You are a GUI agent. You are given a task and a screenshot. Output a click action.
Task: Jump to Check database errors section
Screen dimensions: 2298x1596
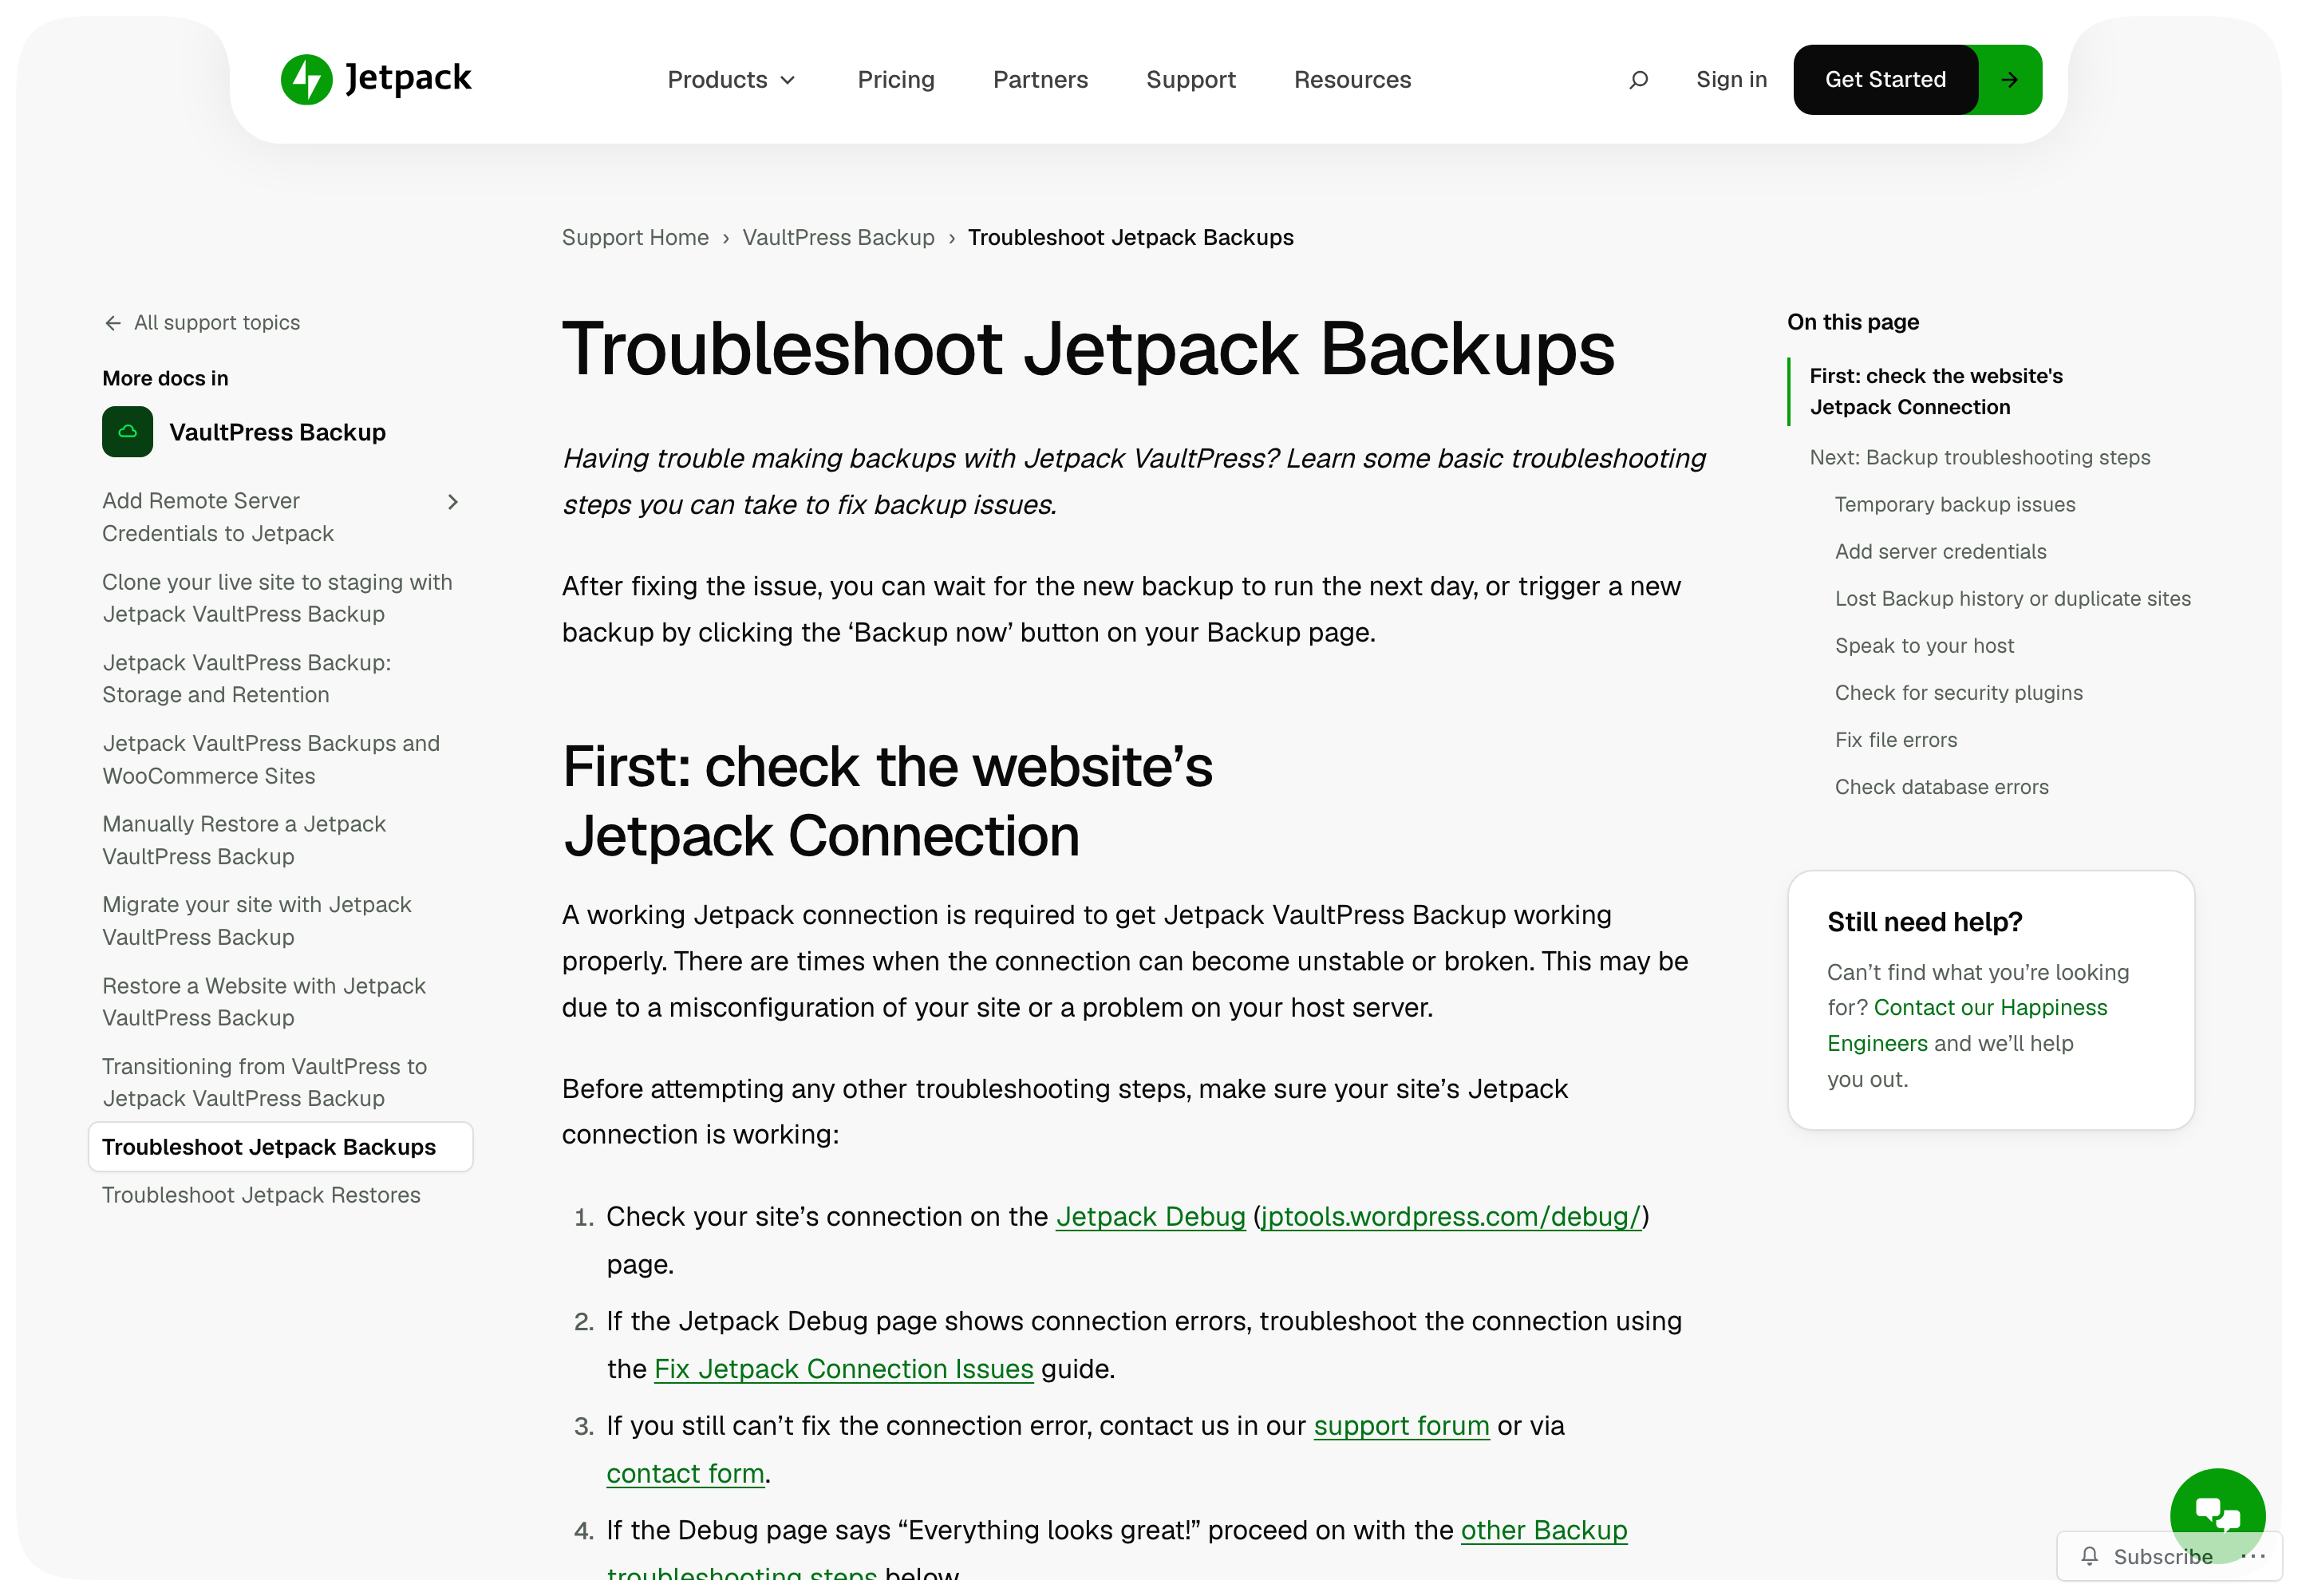(1941, 786)
